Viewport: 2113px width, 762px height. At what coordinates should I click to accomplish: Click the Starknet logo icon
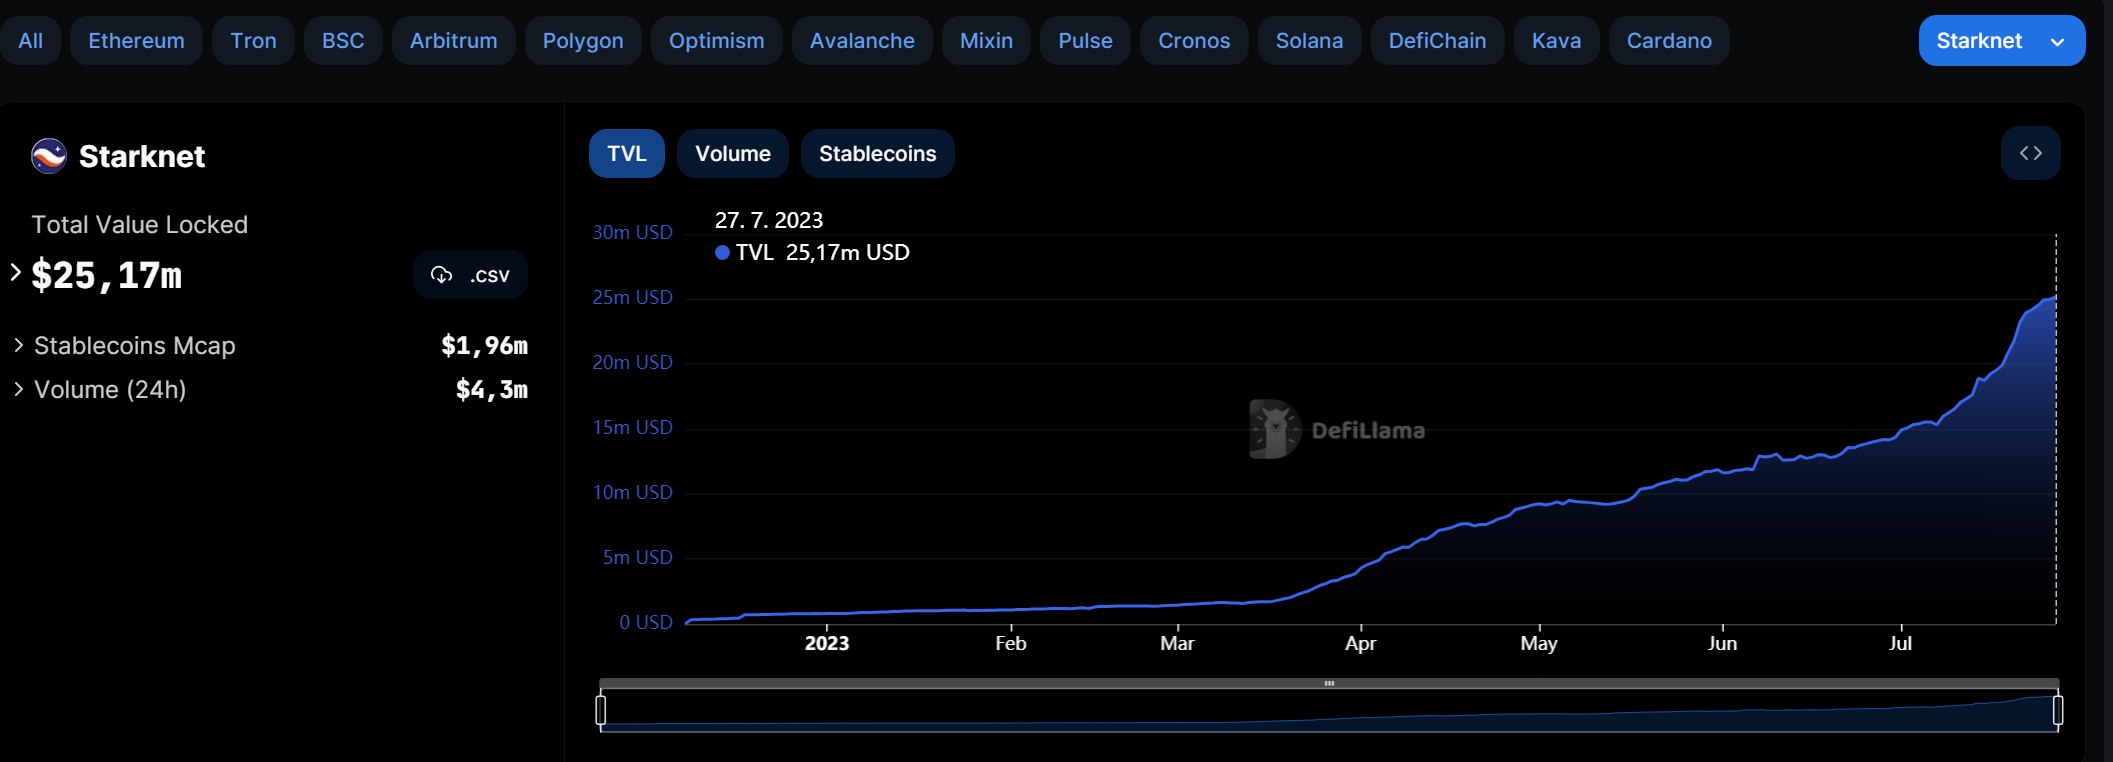(49, 156)
